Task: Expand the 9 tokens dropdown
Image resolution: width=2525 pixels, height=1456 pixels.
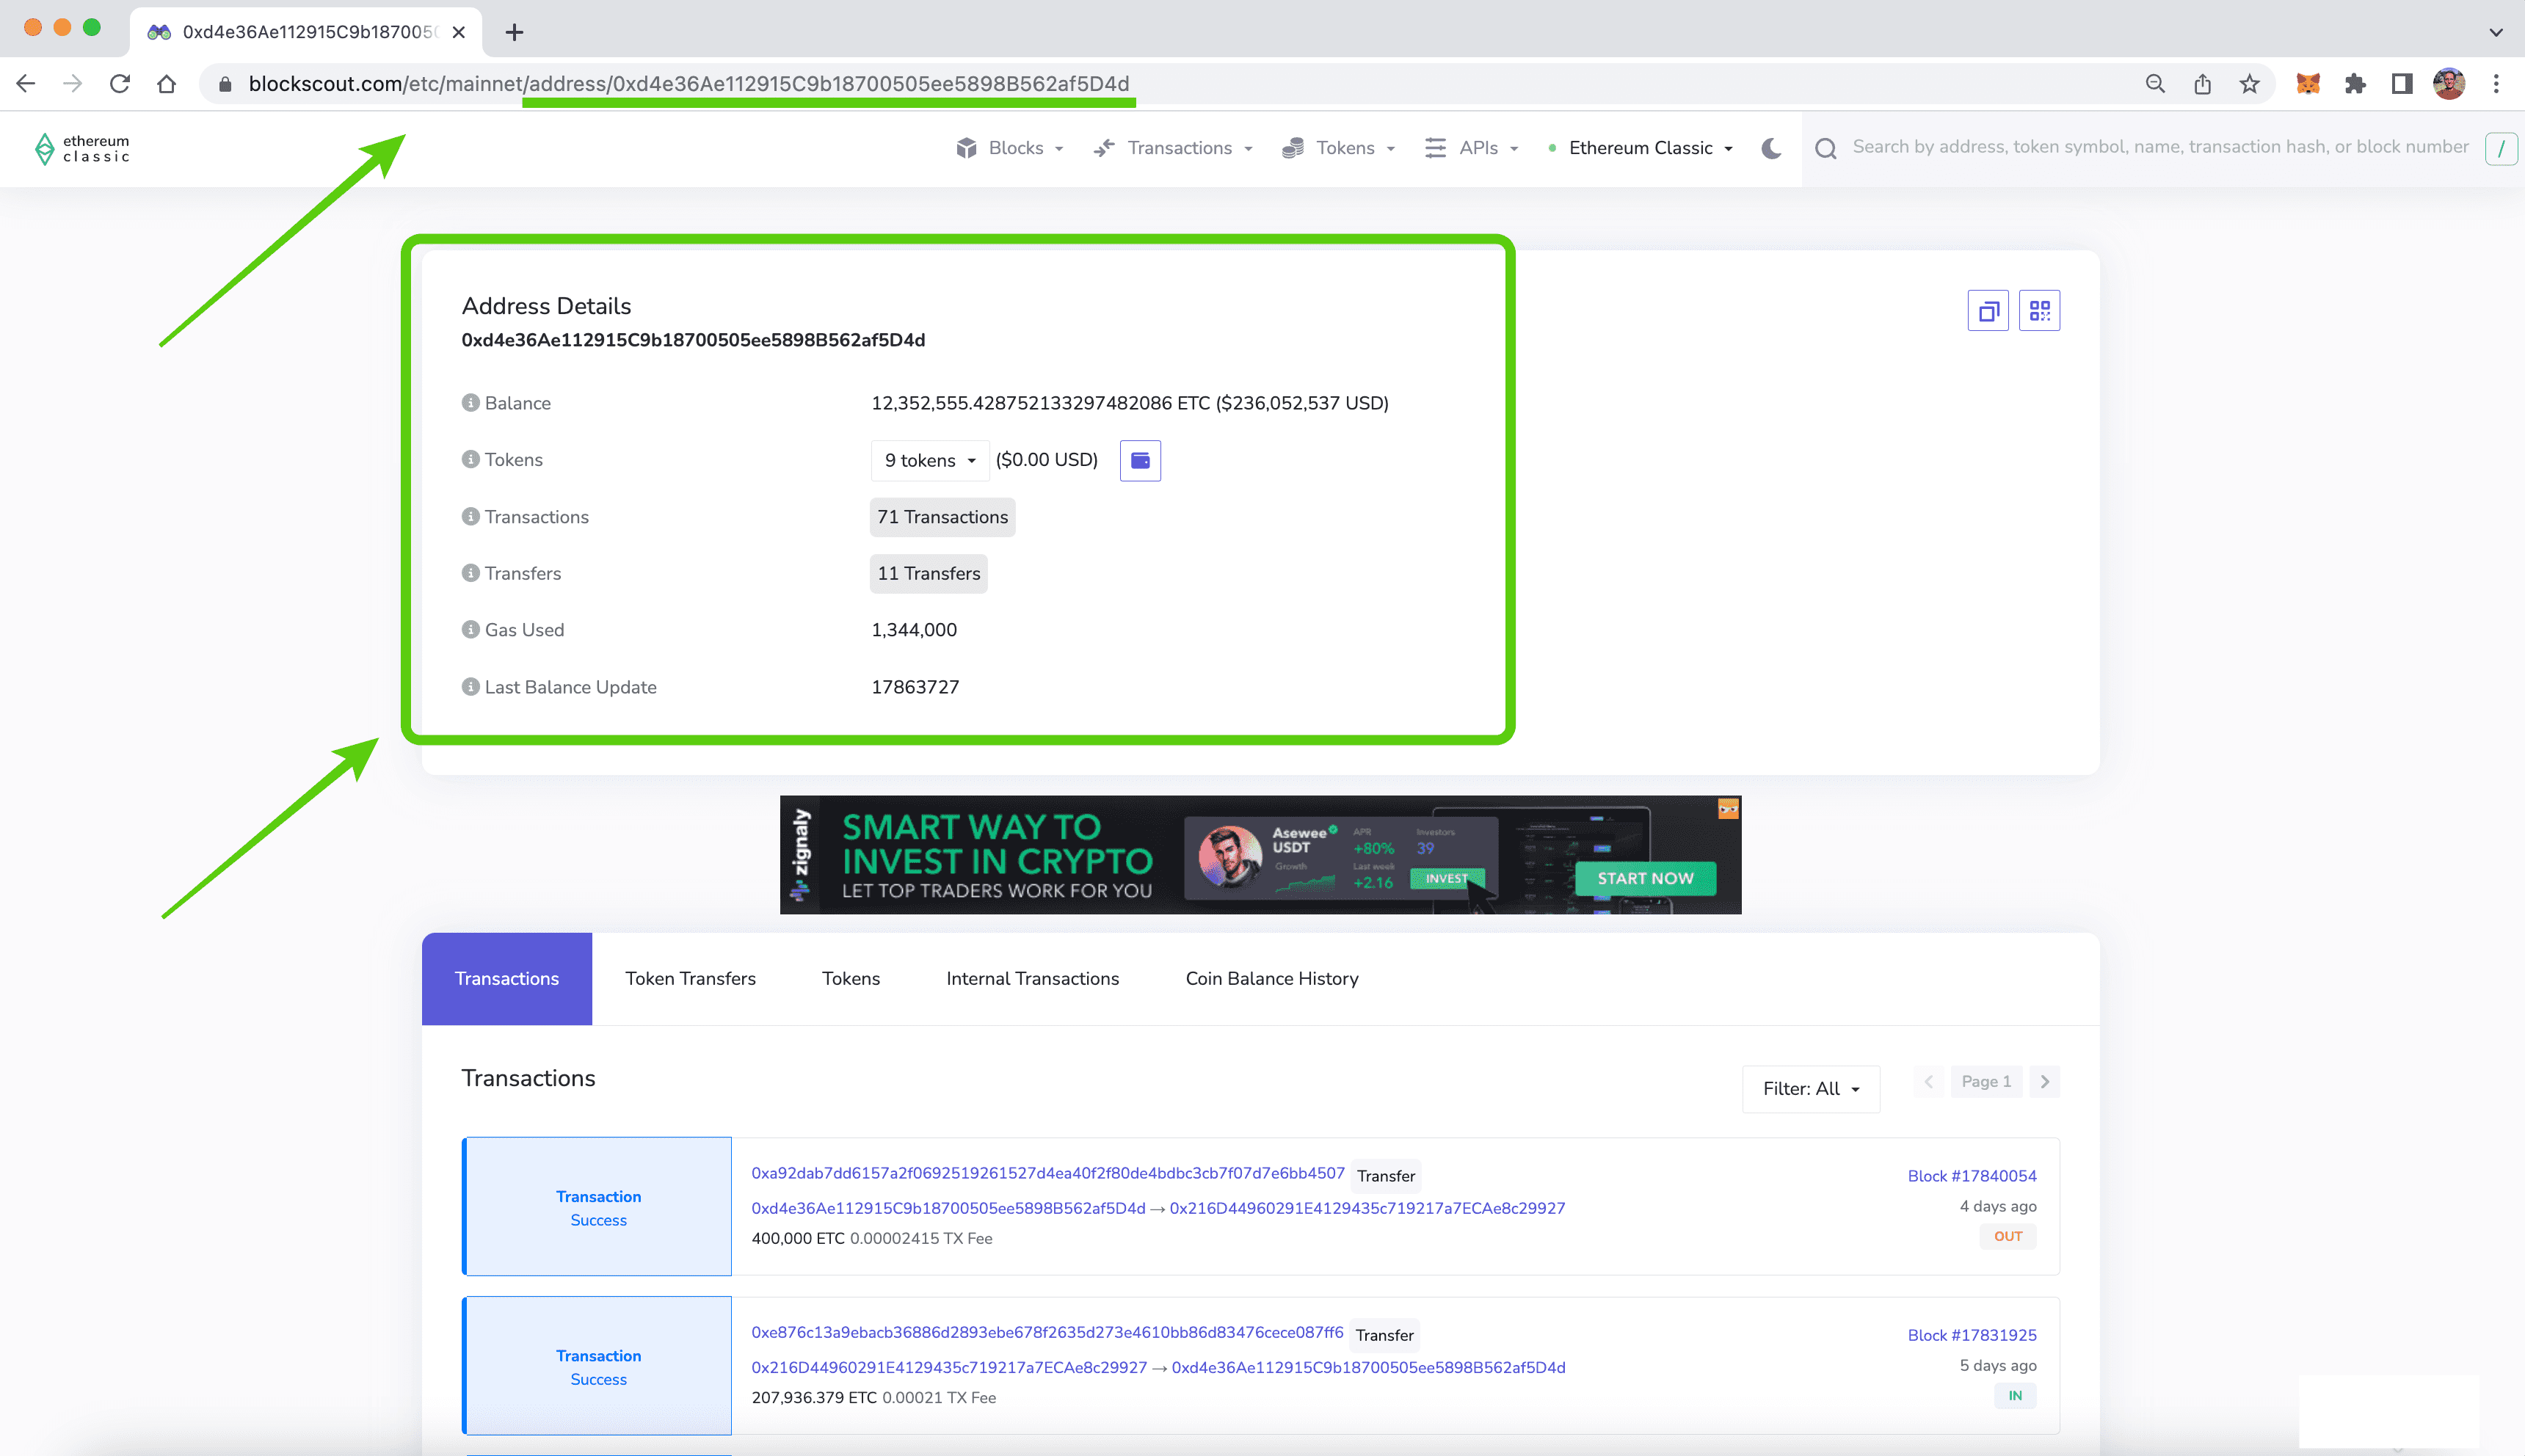Action: click(x=929, y=461)
